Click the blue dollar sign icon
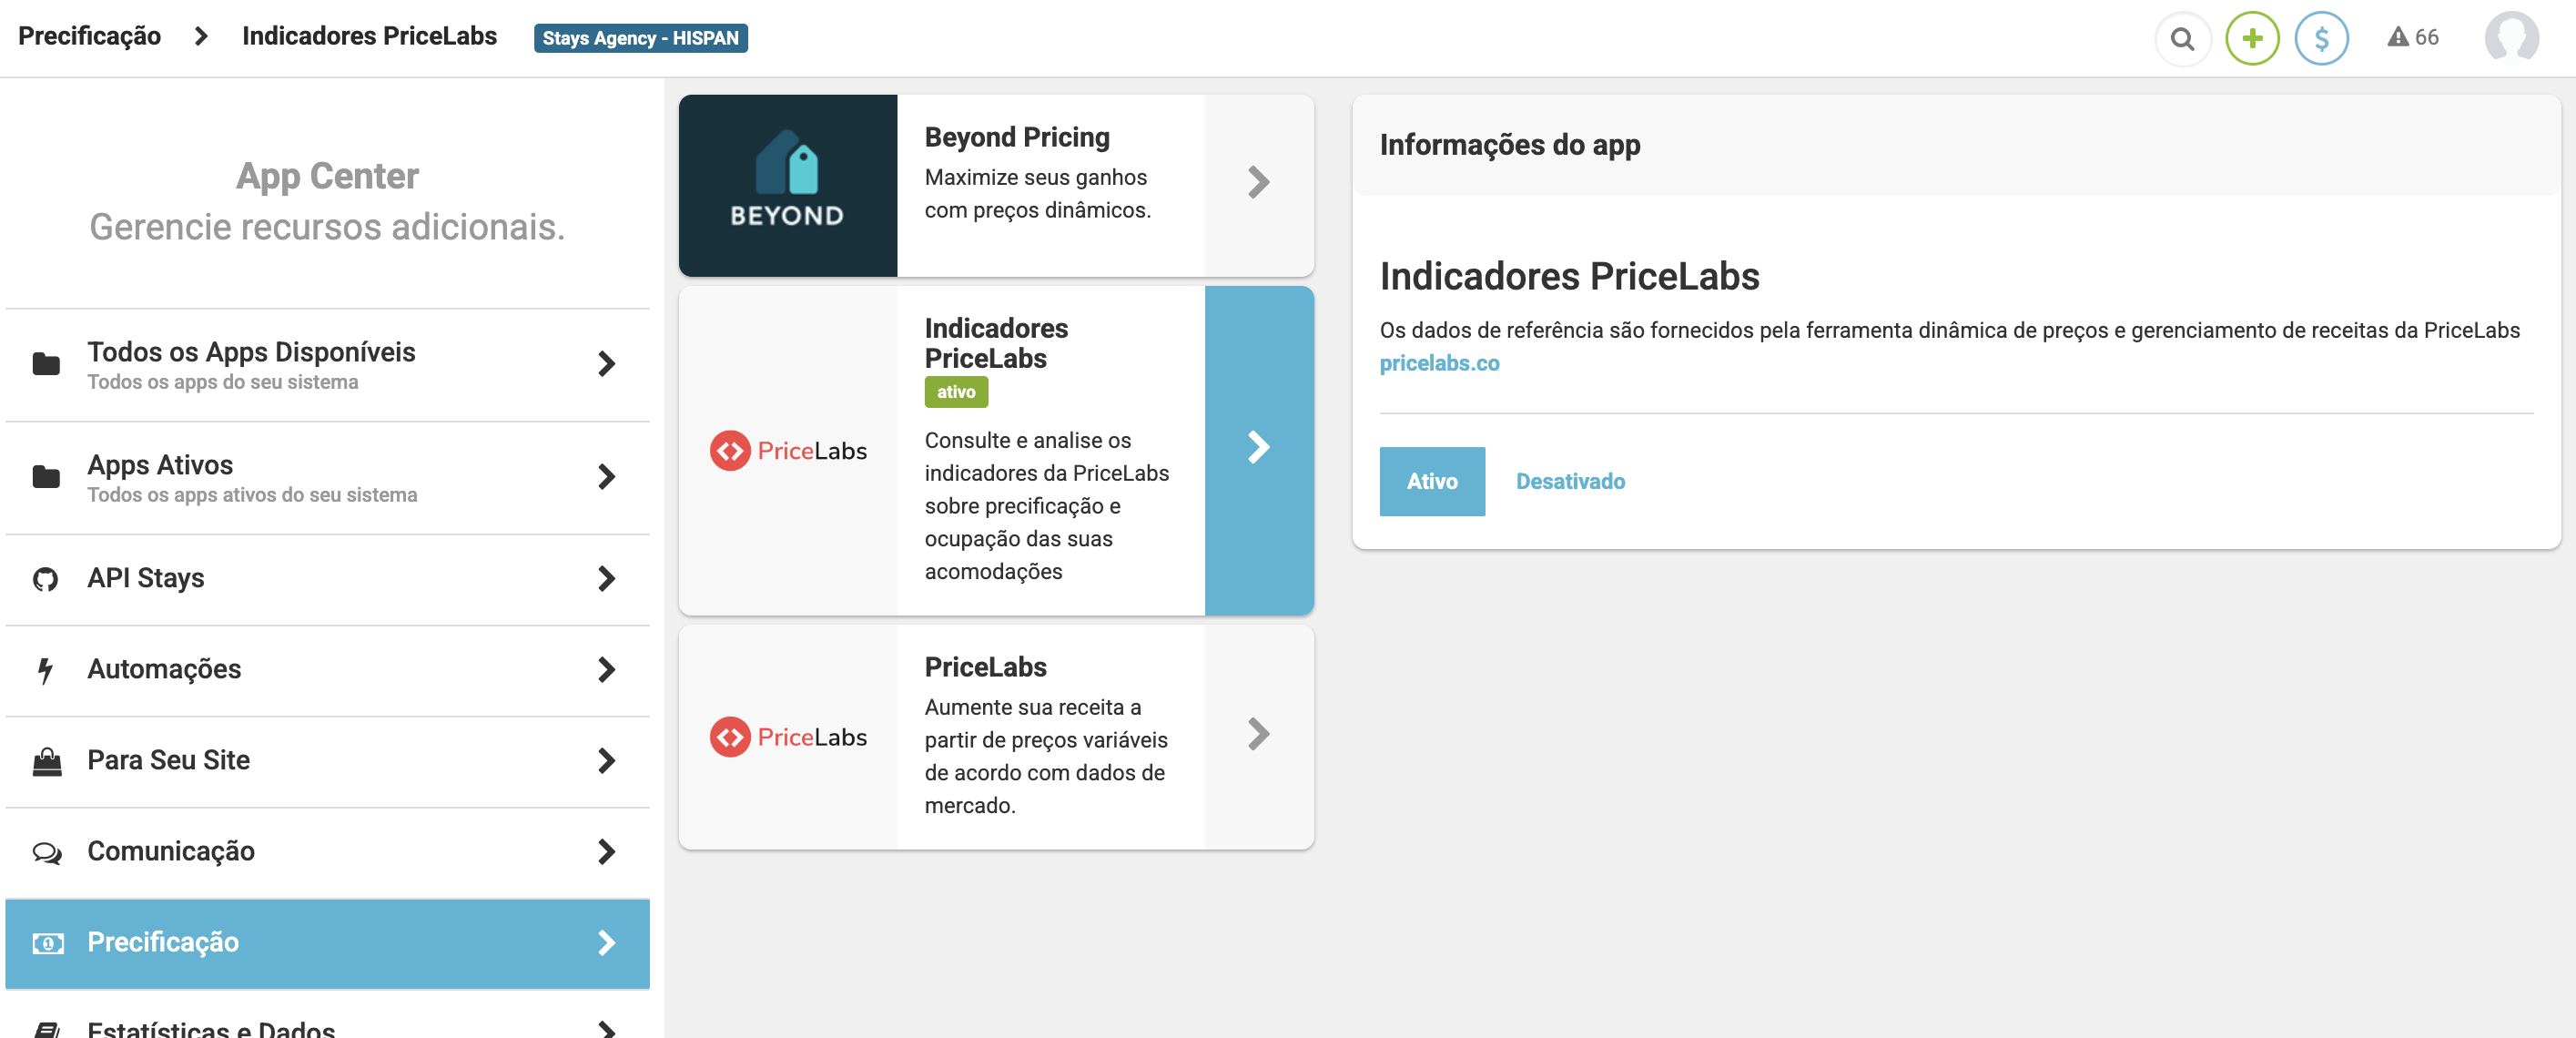Screen dimensions: 2576x1038 point(2320,38)
